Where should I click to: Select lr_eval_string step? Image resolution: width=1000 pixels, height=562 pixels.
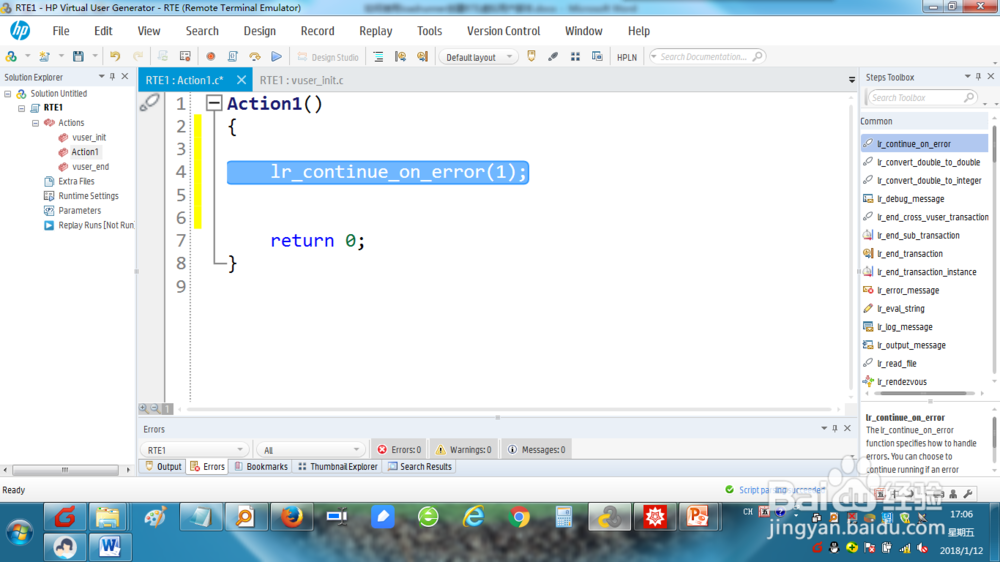pyautogui.click(x=901, y=309)
